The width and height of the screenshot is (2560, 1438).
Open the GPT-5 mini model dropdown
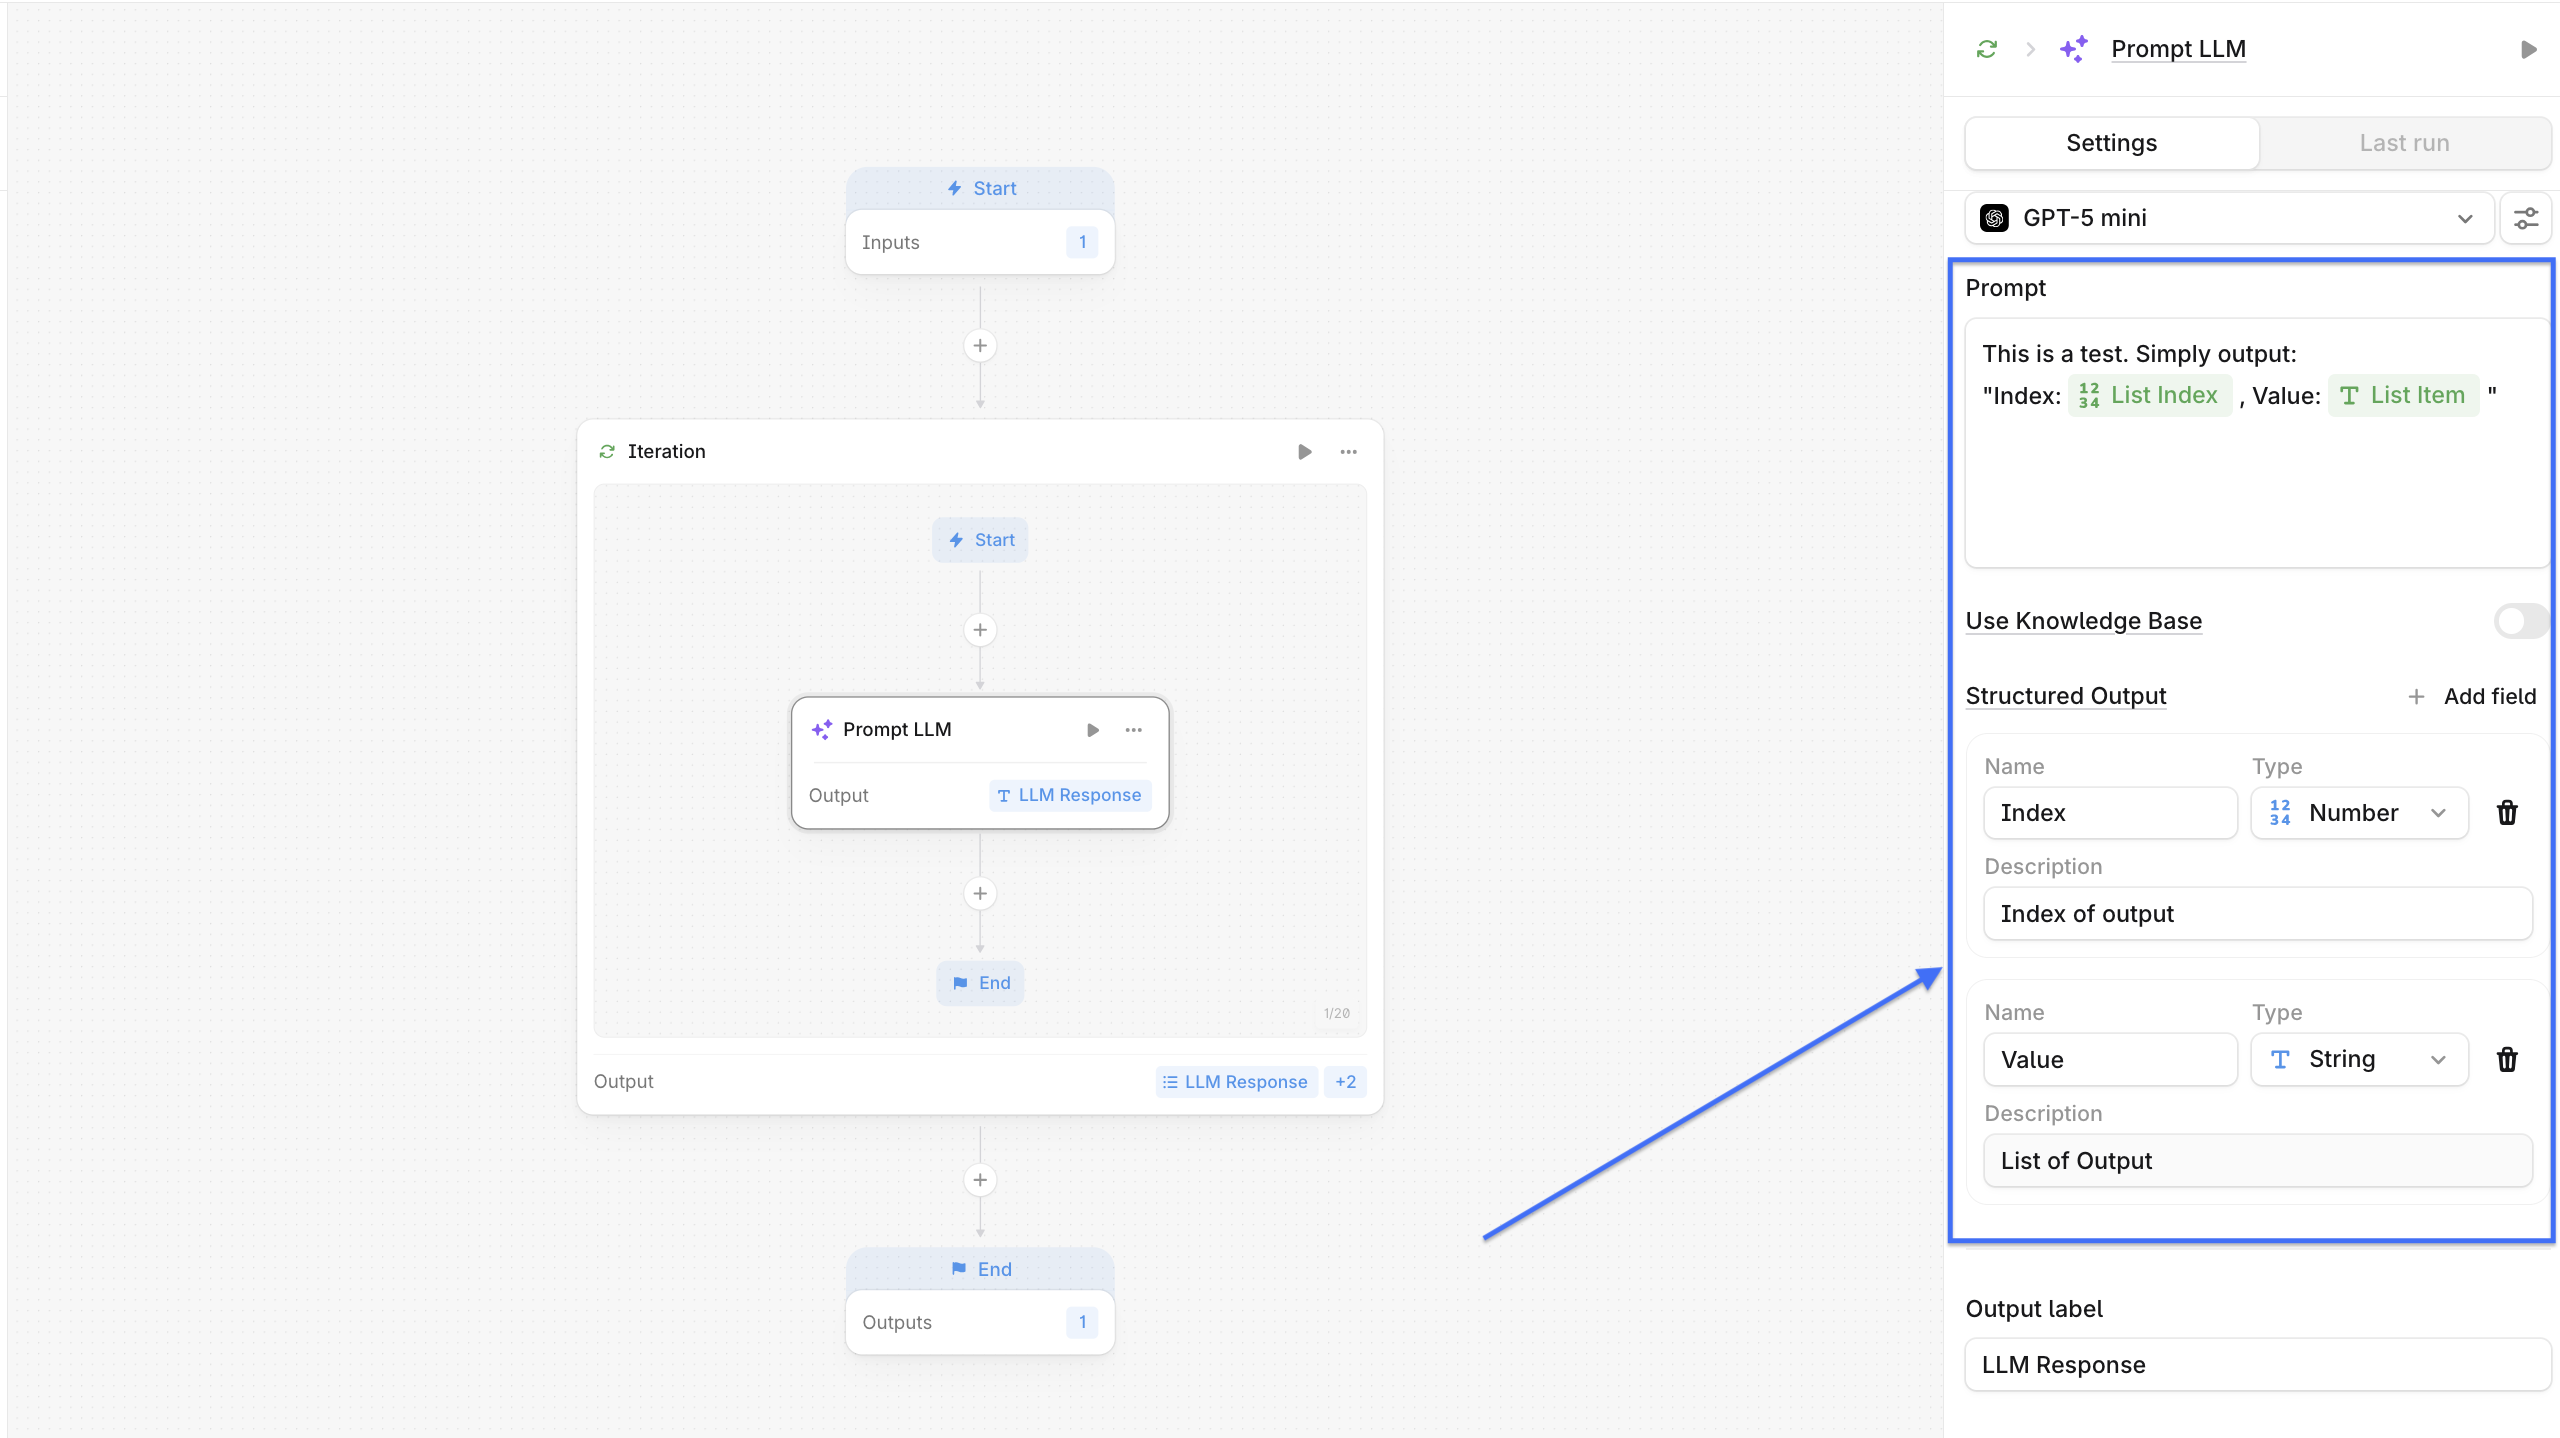coord(2228,218)
